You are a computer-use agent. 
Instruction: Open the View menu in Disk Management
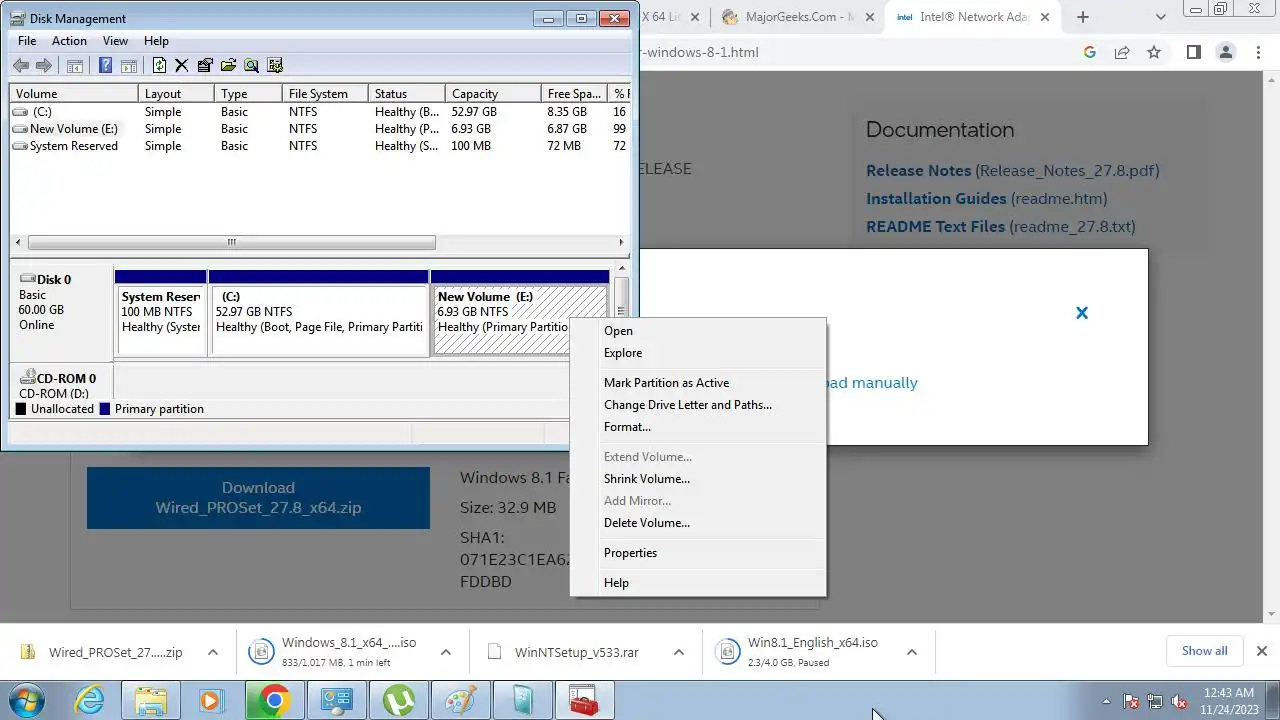pos(115,41)
